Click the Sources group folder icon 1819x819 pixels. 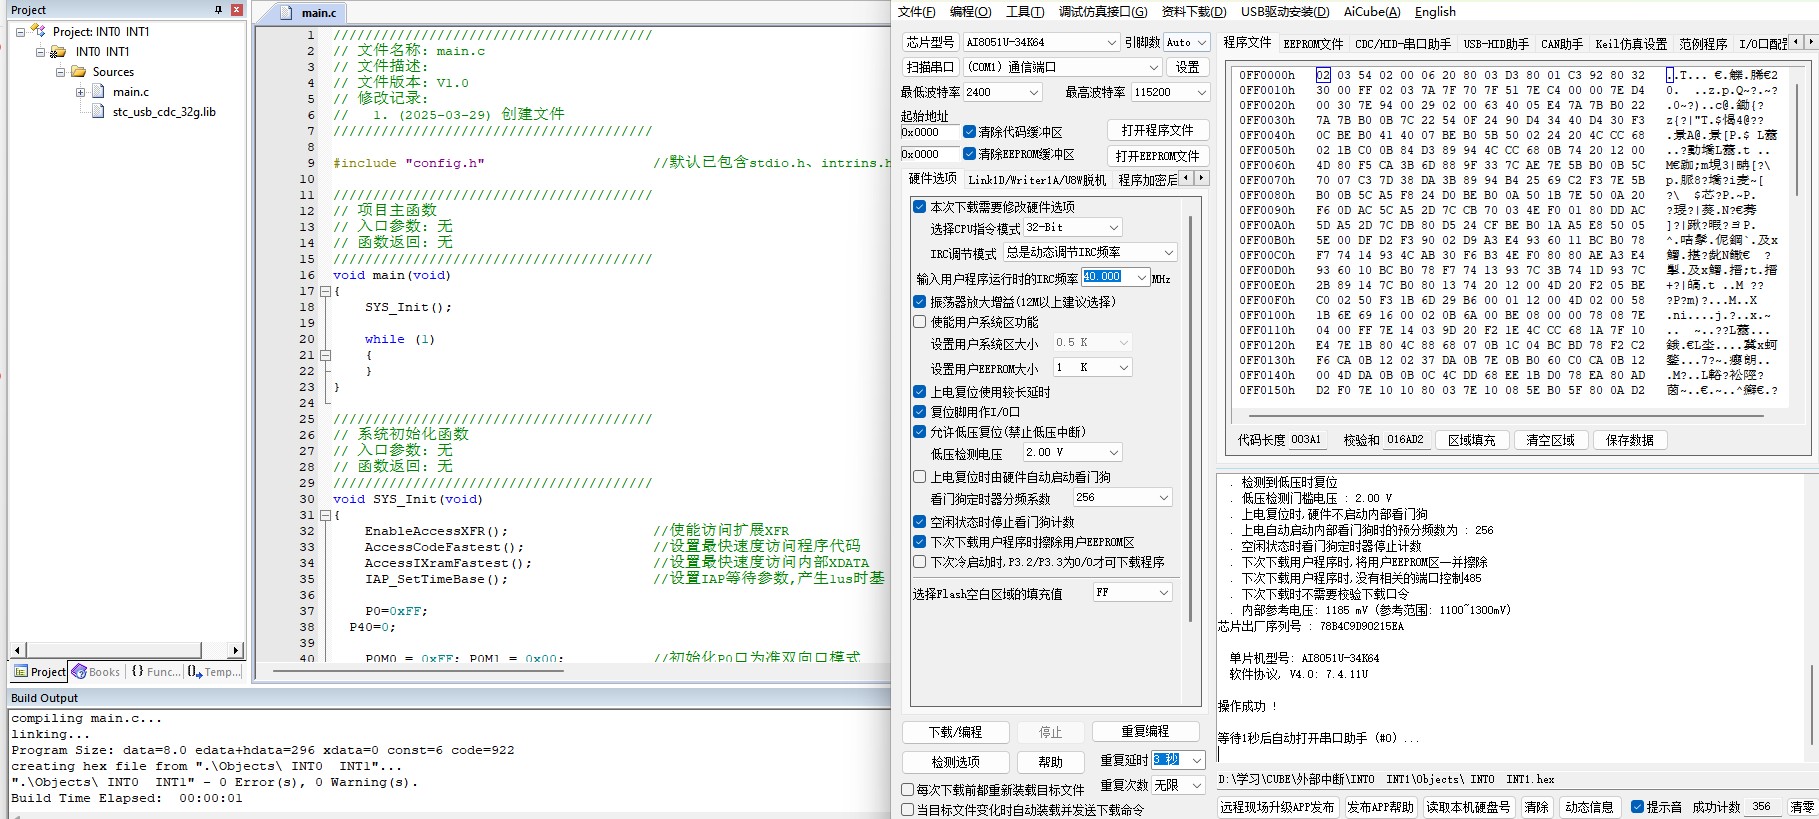[x=78, y=71]
